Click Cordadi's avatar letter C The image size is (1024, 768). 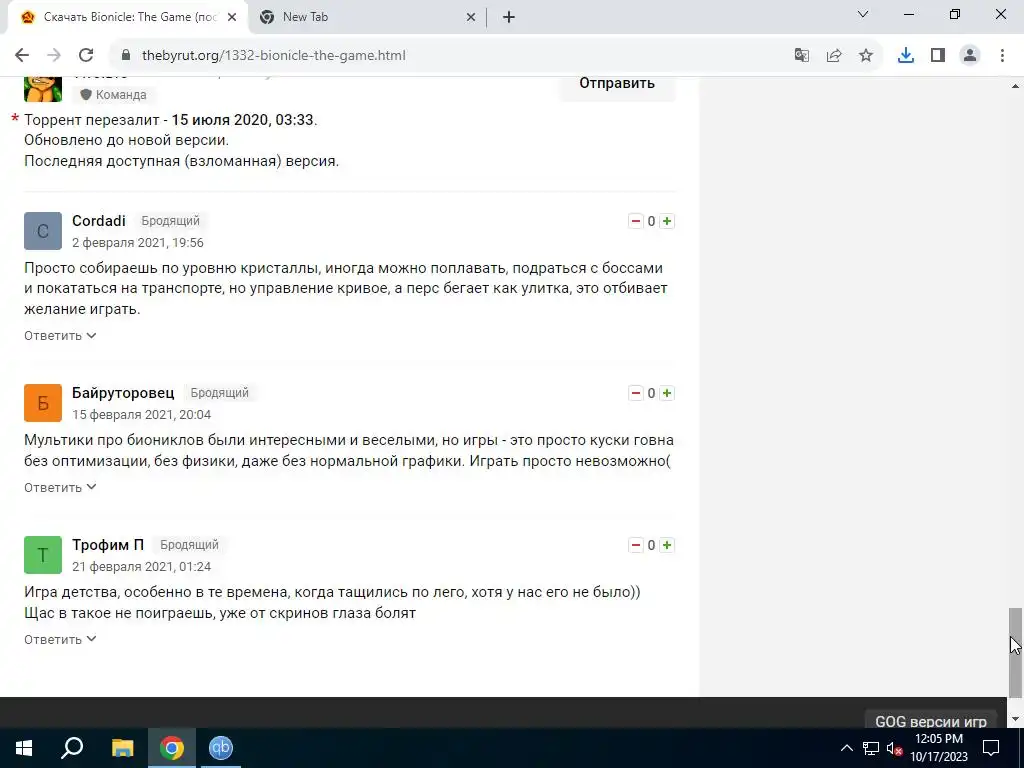coord(43,231)
